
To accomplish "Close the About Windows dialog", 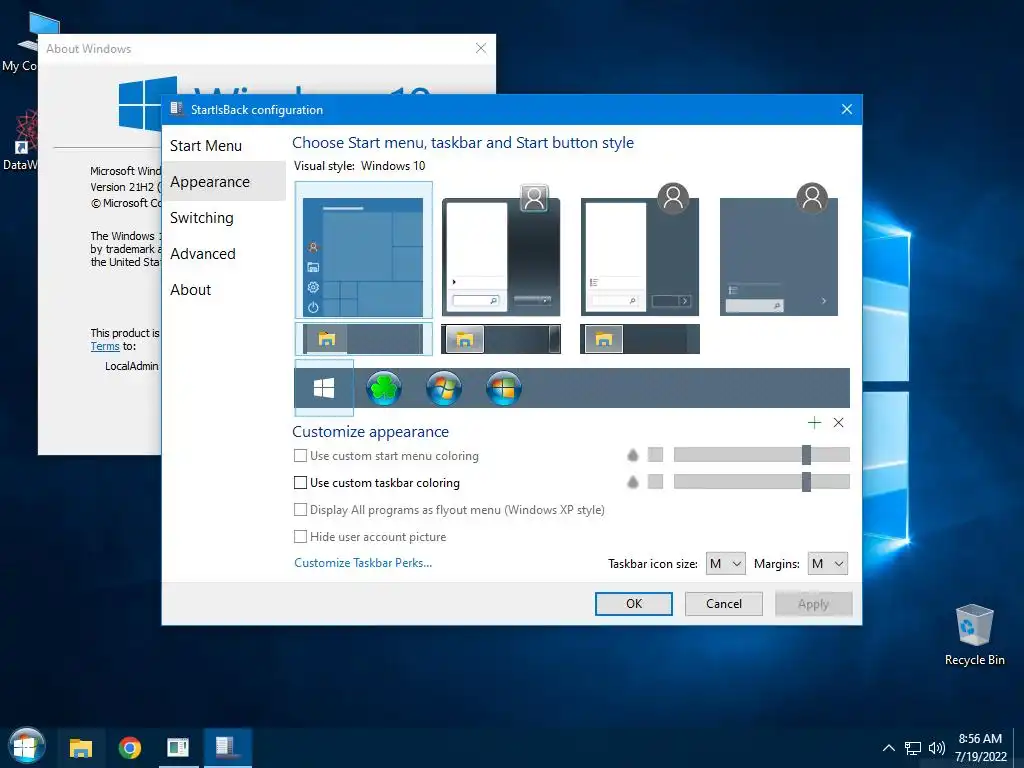I will pos(481,48).
